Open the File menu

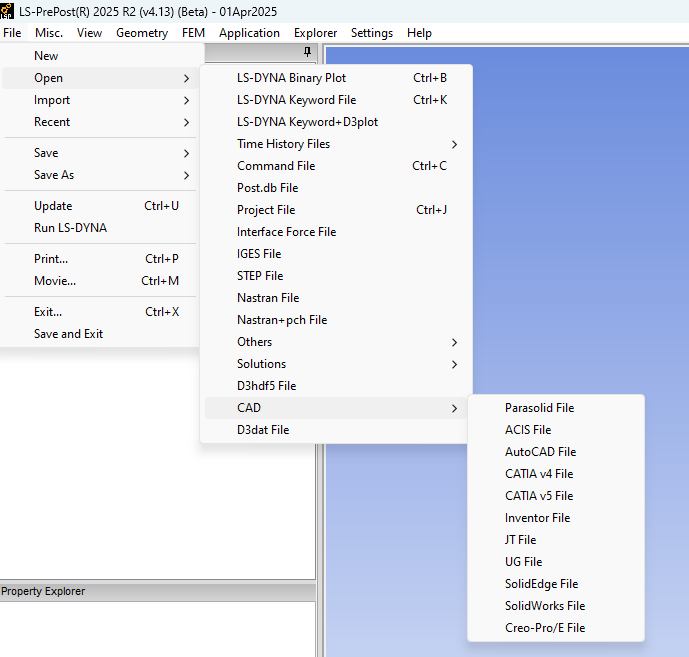point(12,33)
